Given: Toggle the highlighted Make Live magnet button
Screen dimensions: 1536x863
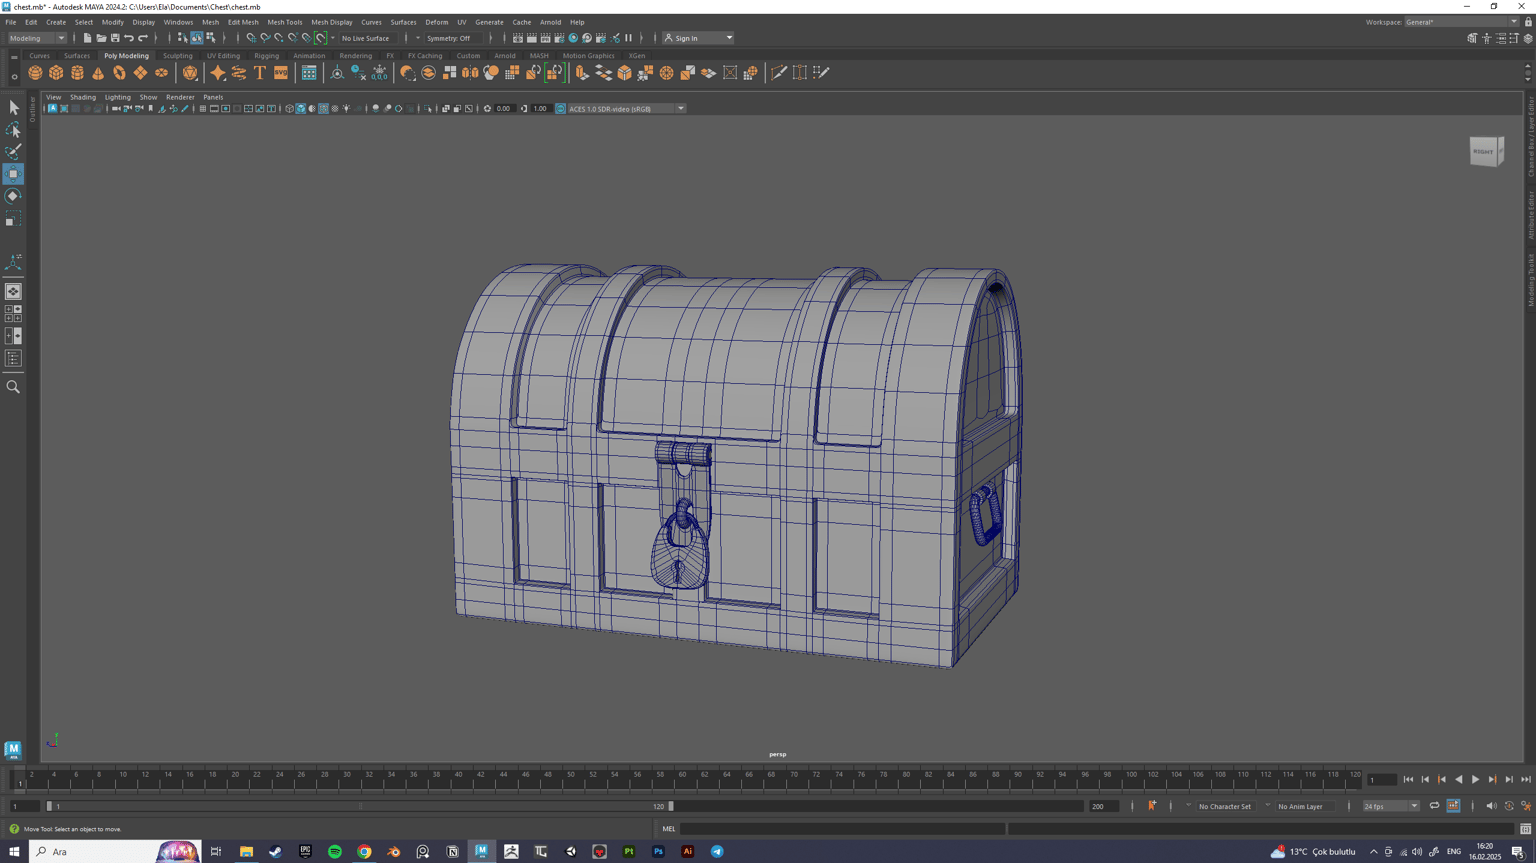Looking at the screenshot, I should [x=321, y=38].
